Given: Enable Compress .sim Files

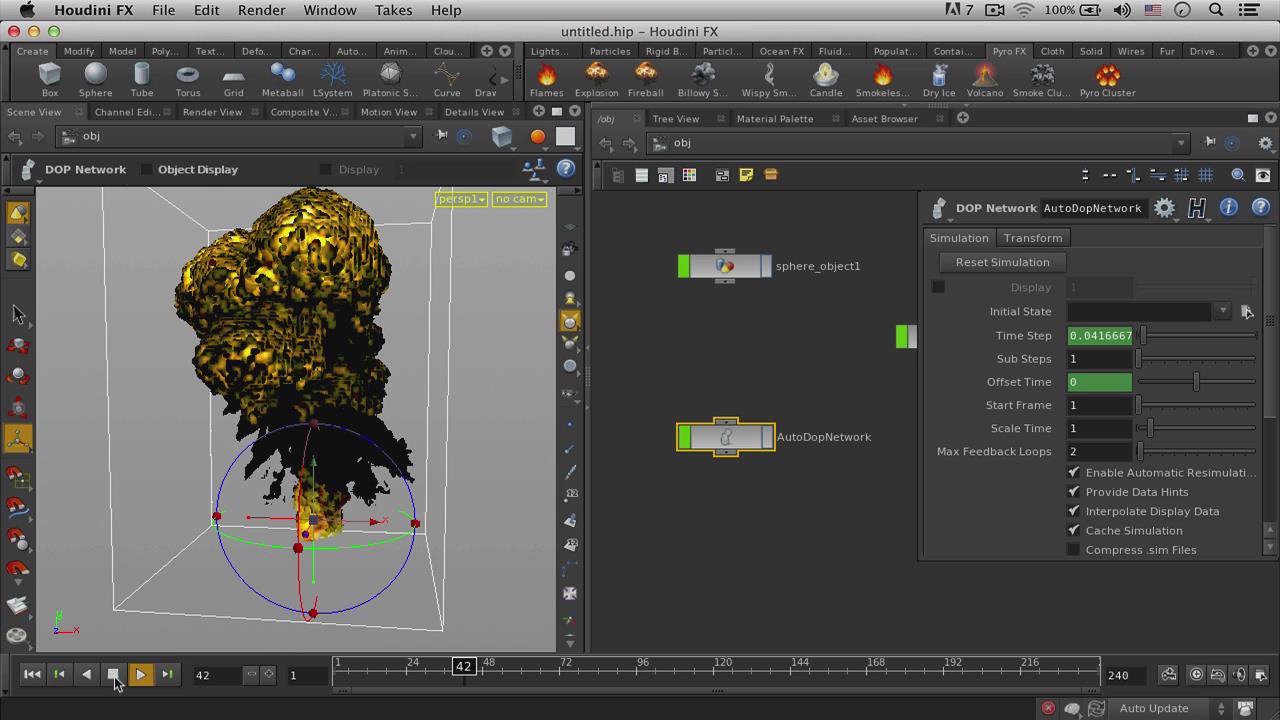Looking at the screenshot, I should [x=1074, y=550].
